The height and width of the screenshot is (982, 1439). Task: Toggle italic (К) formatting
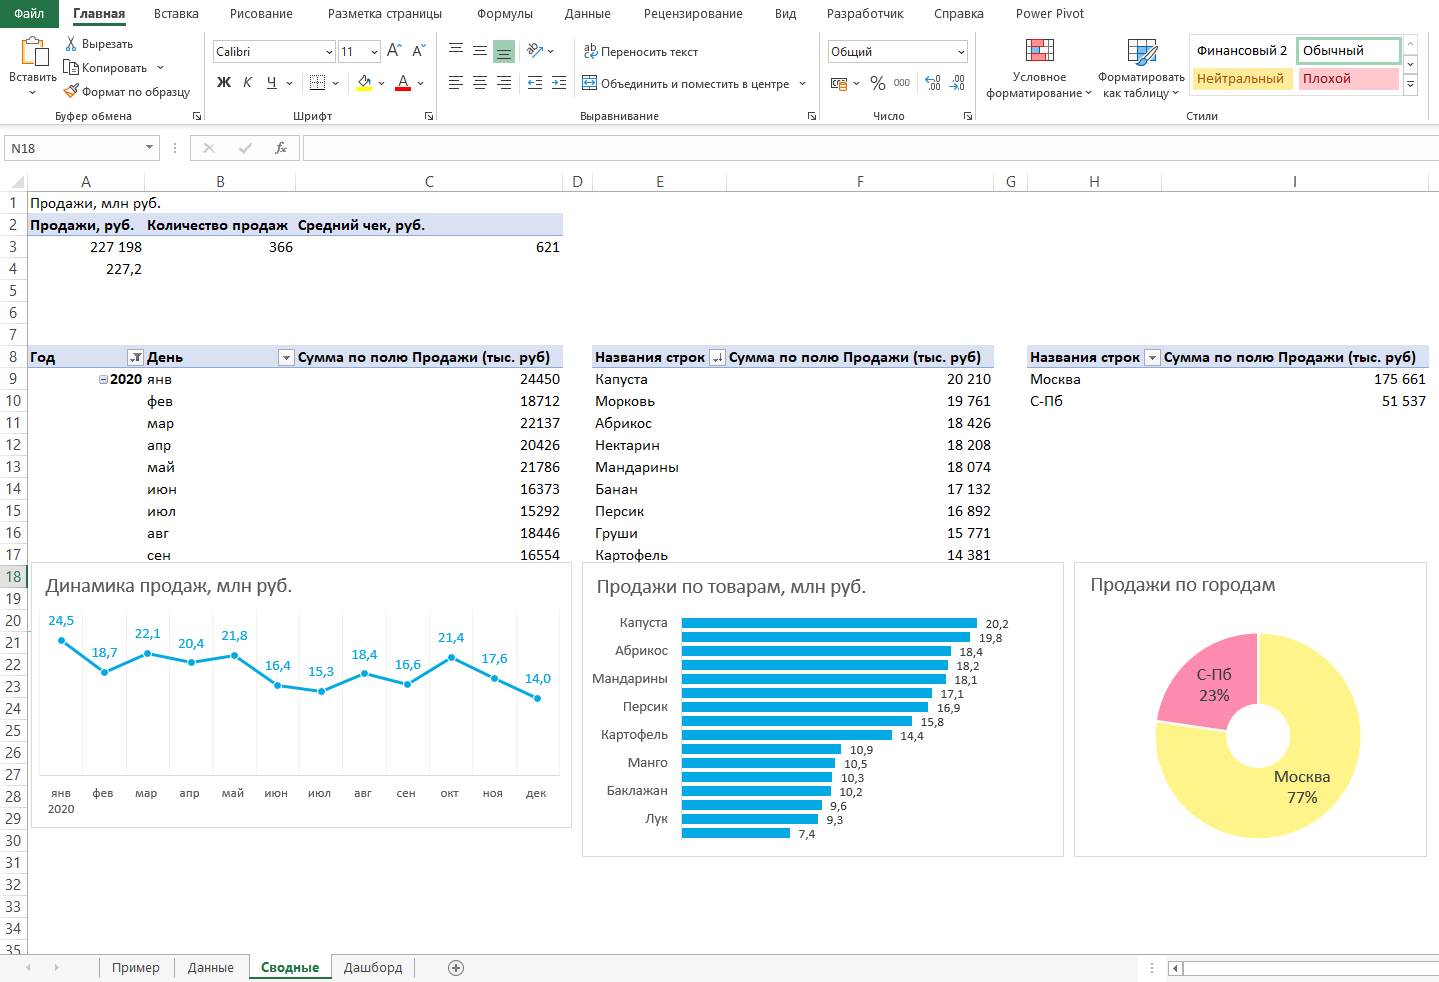247,83
